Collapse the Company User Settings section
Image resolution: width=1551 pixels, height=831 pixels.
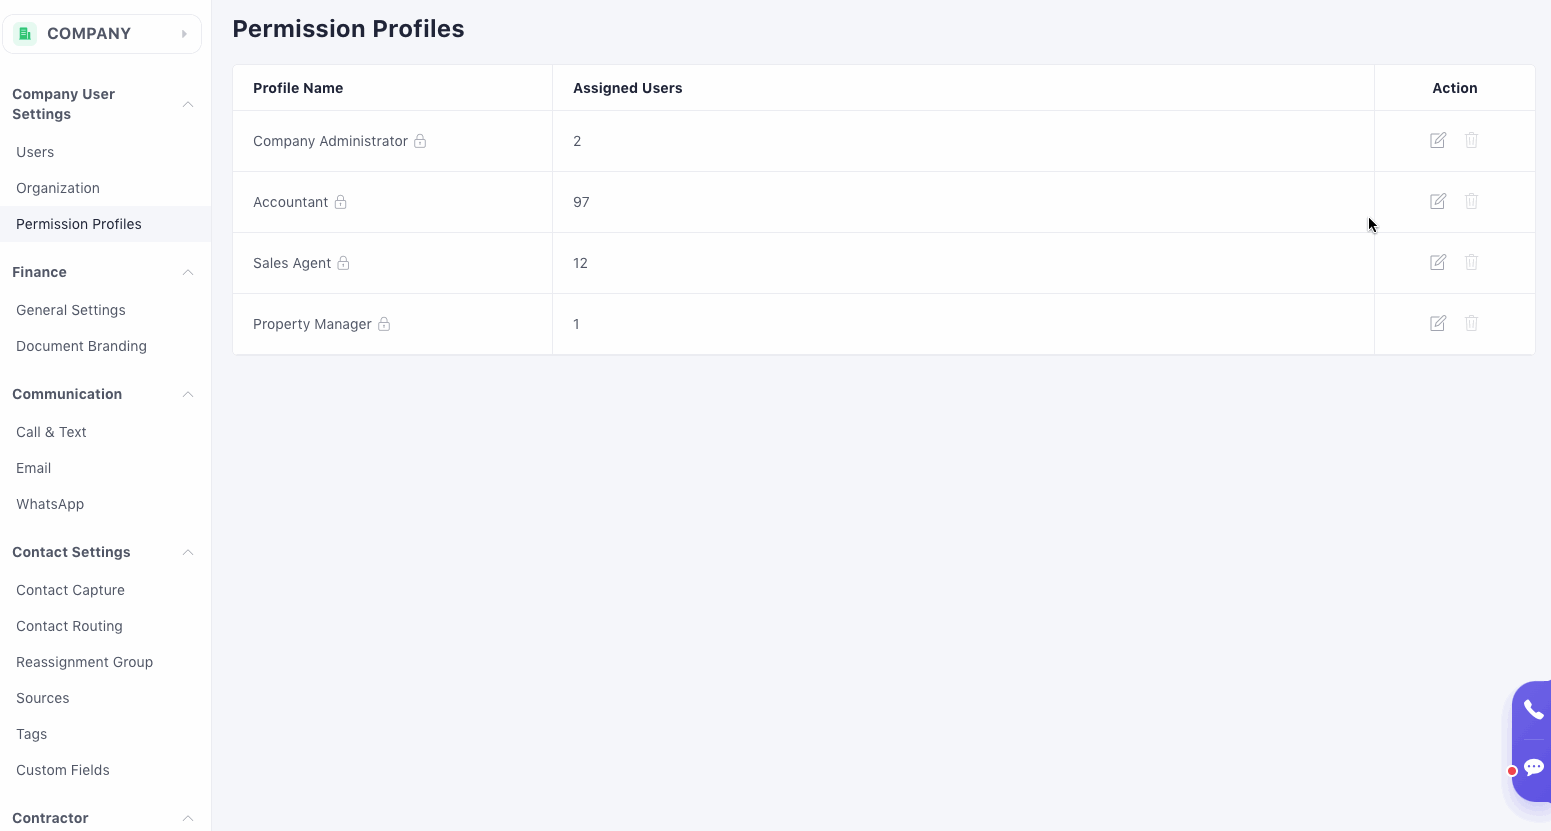(x=187, y=104)
